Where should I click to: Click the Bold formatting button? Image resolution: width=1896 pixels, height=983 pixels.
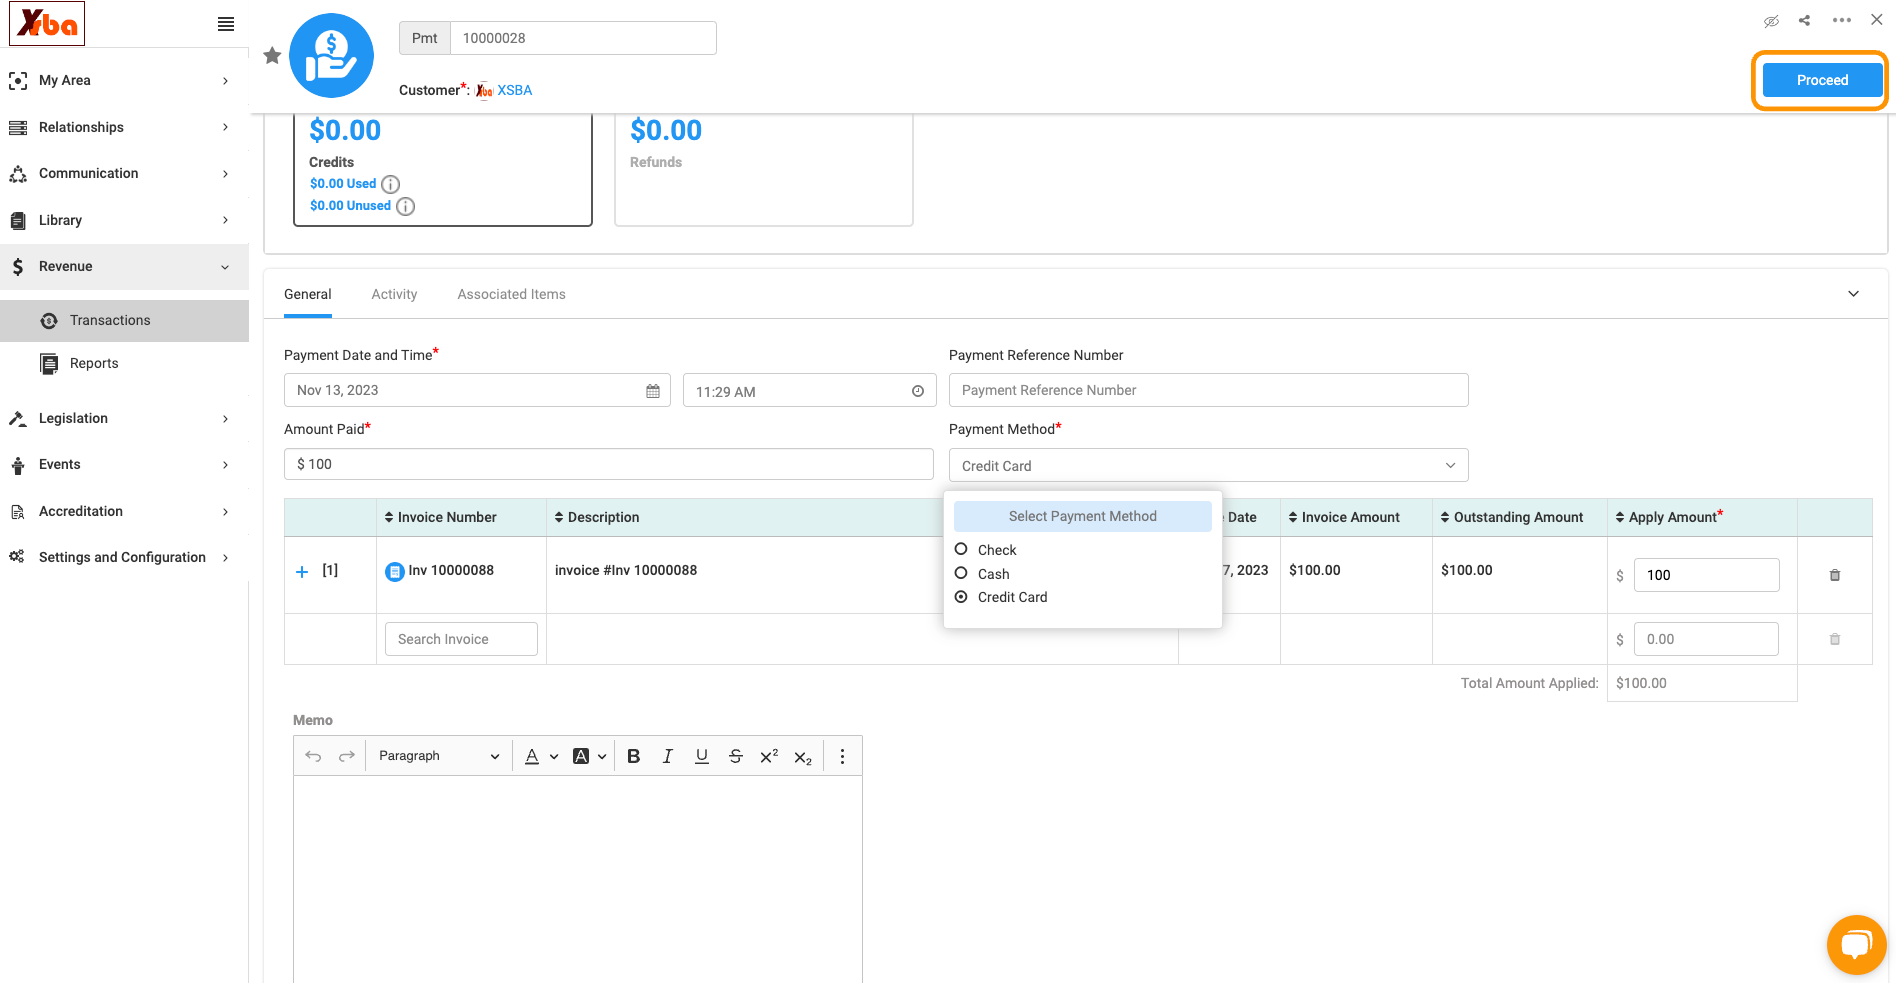point(633,756)
